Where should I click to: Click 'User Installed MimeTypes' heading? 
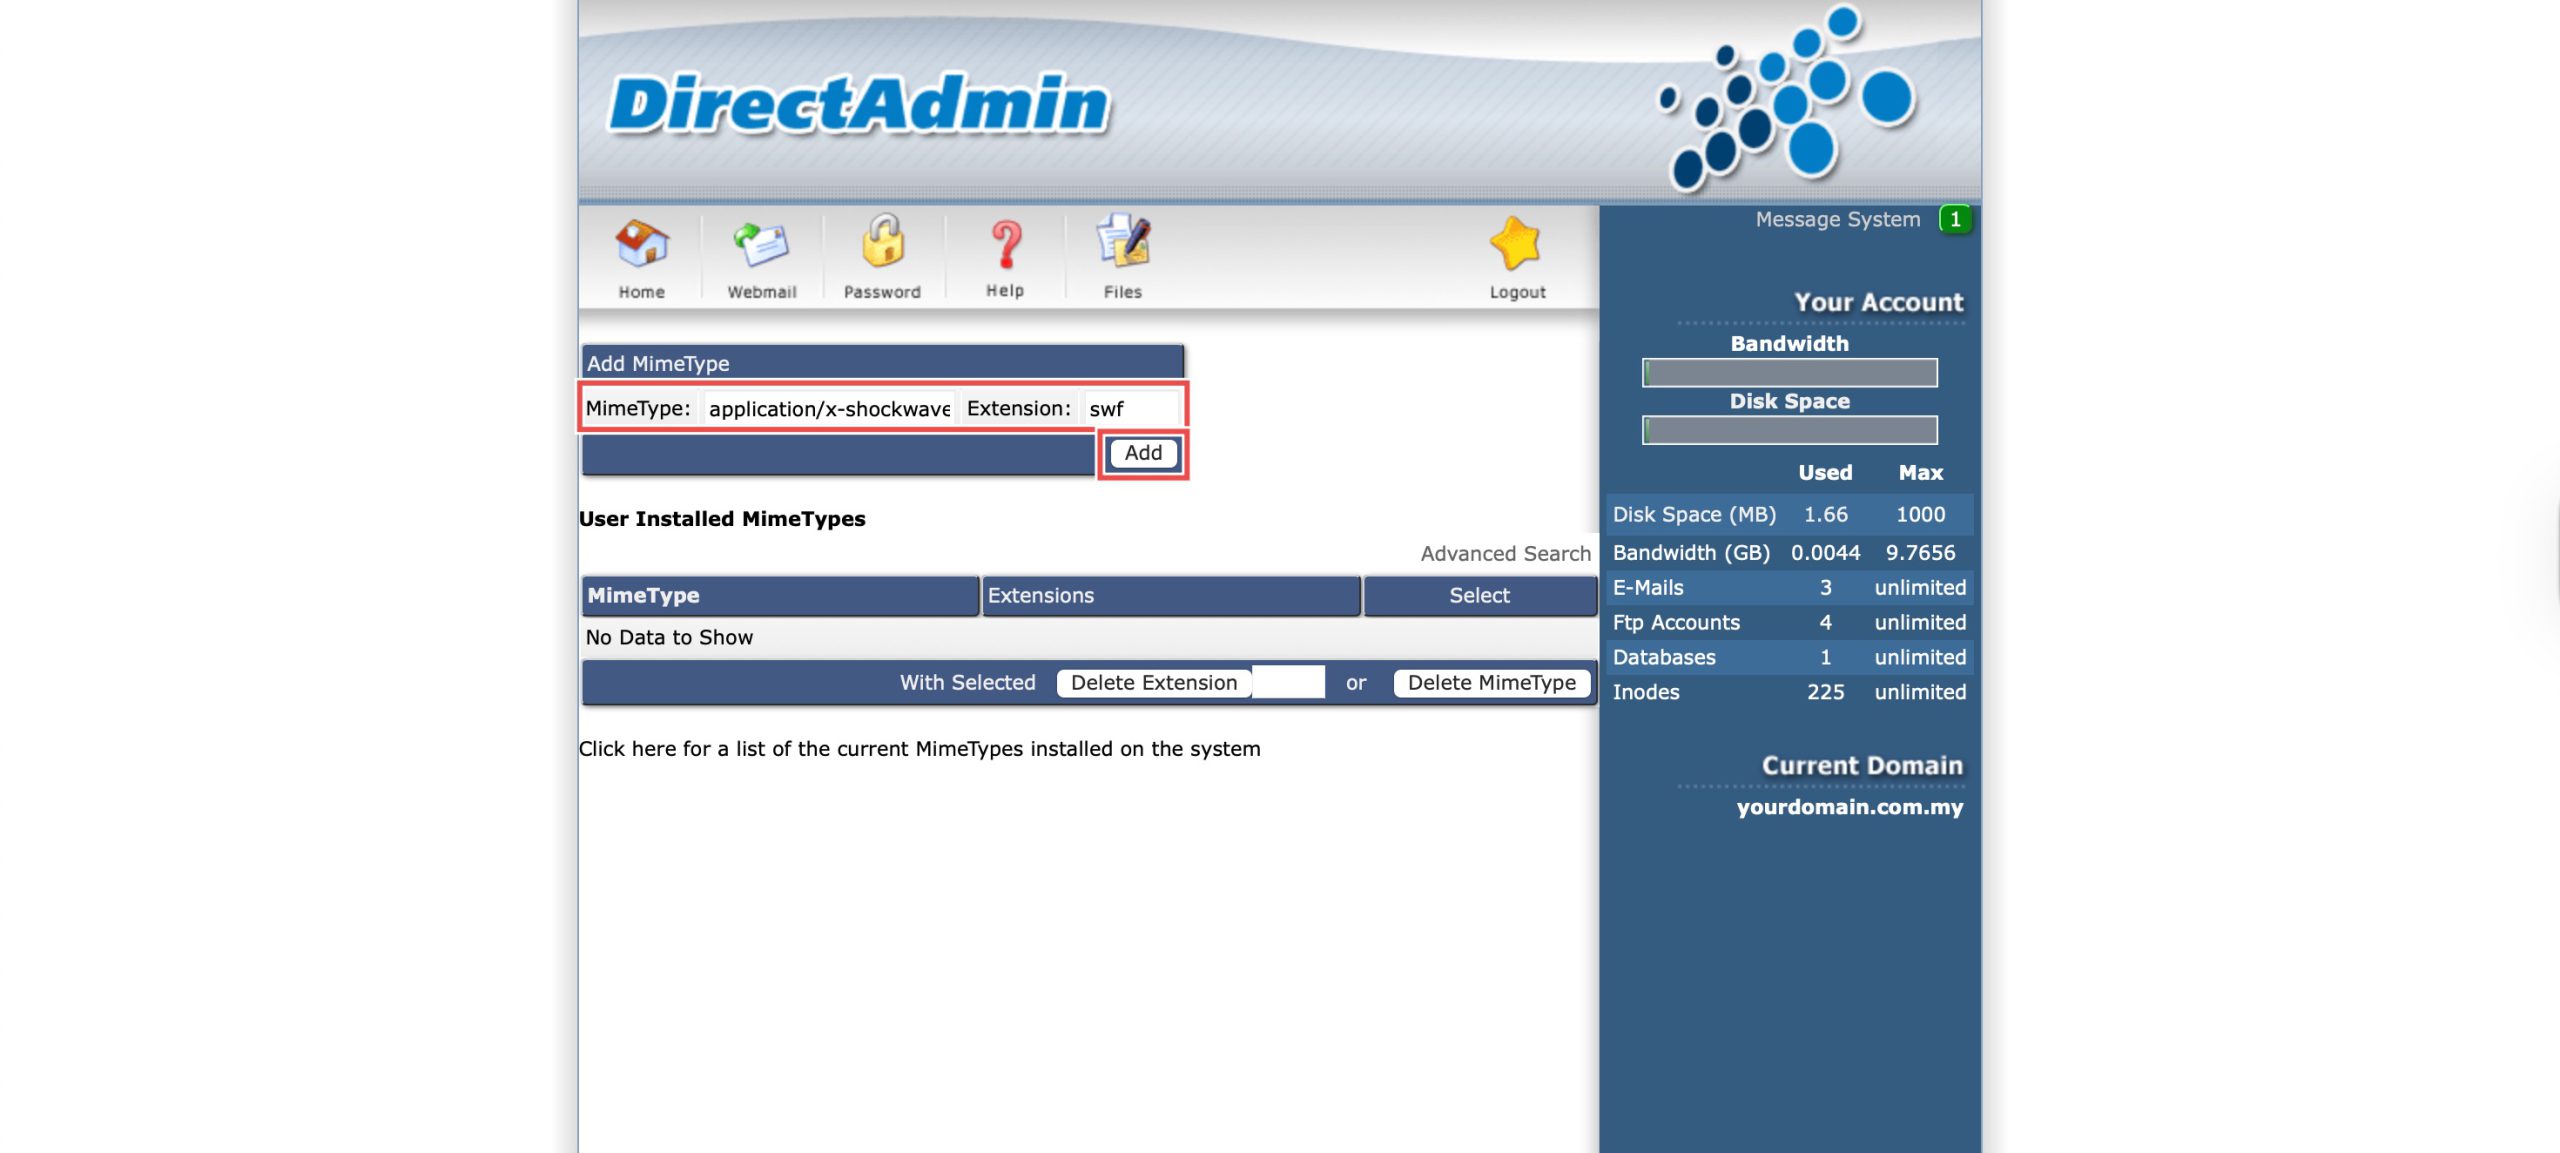(x=722, y=519)
